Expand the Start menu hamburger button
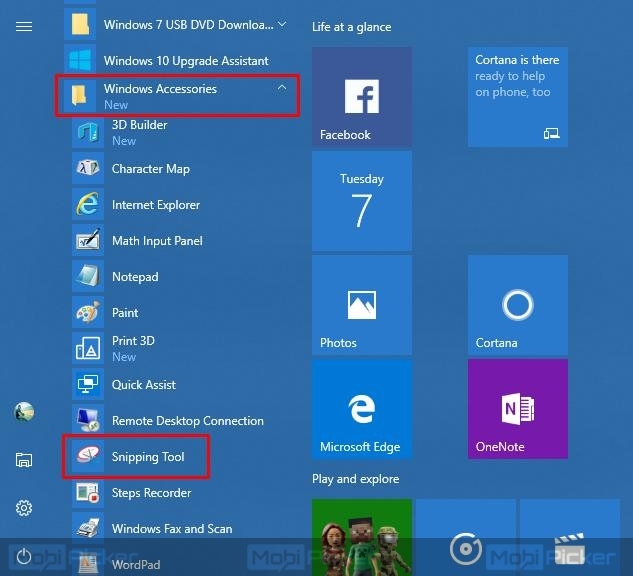This screenshot has height=576, width=633. (24, 26)
